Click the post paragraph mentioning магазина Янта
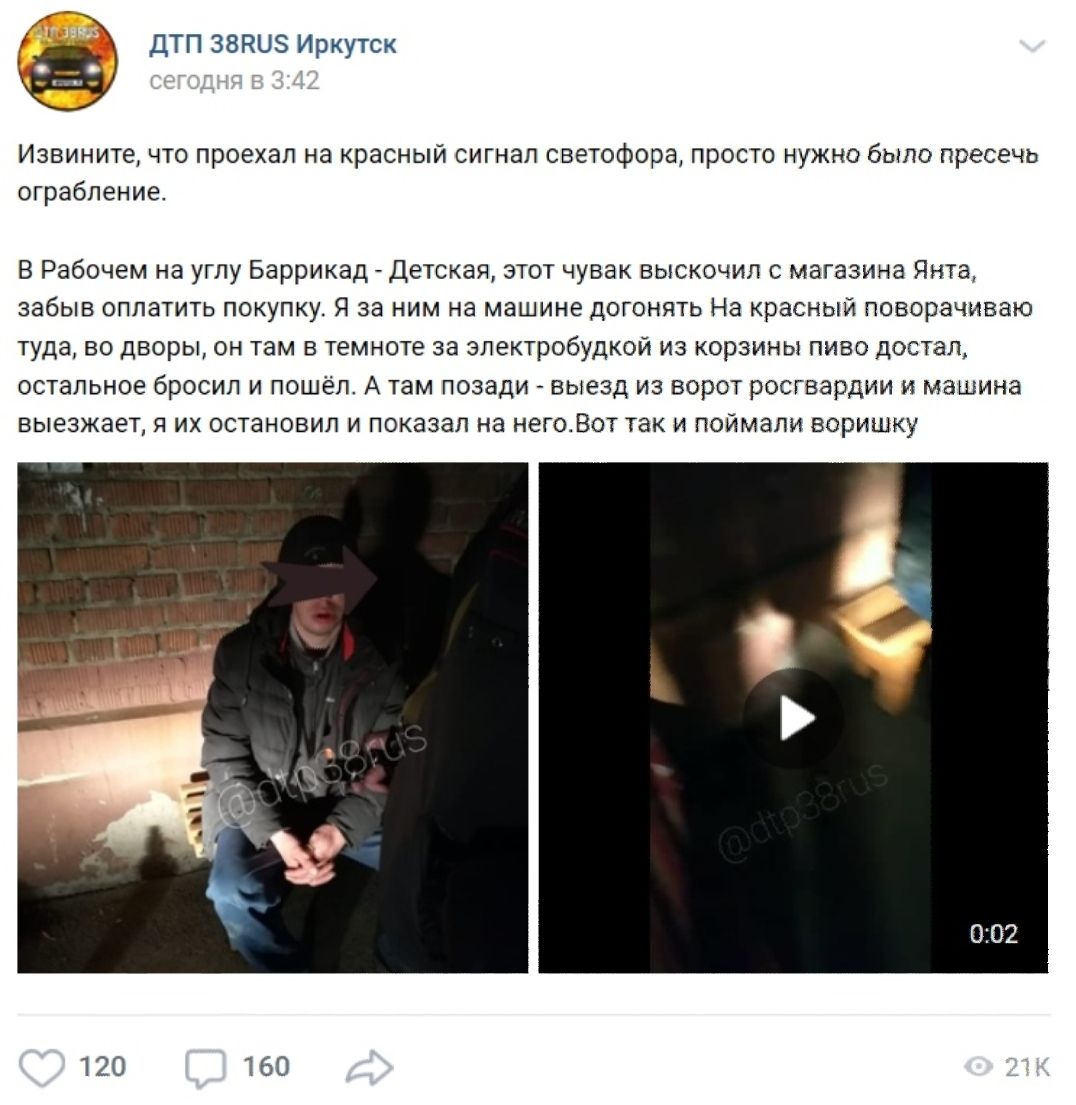 point(525,347)
